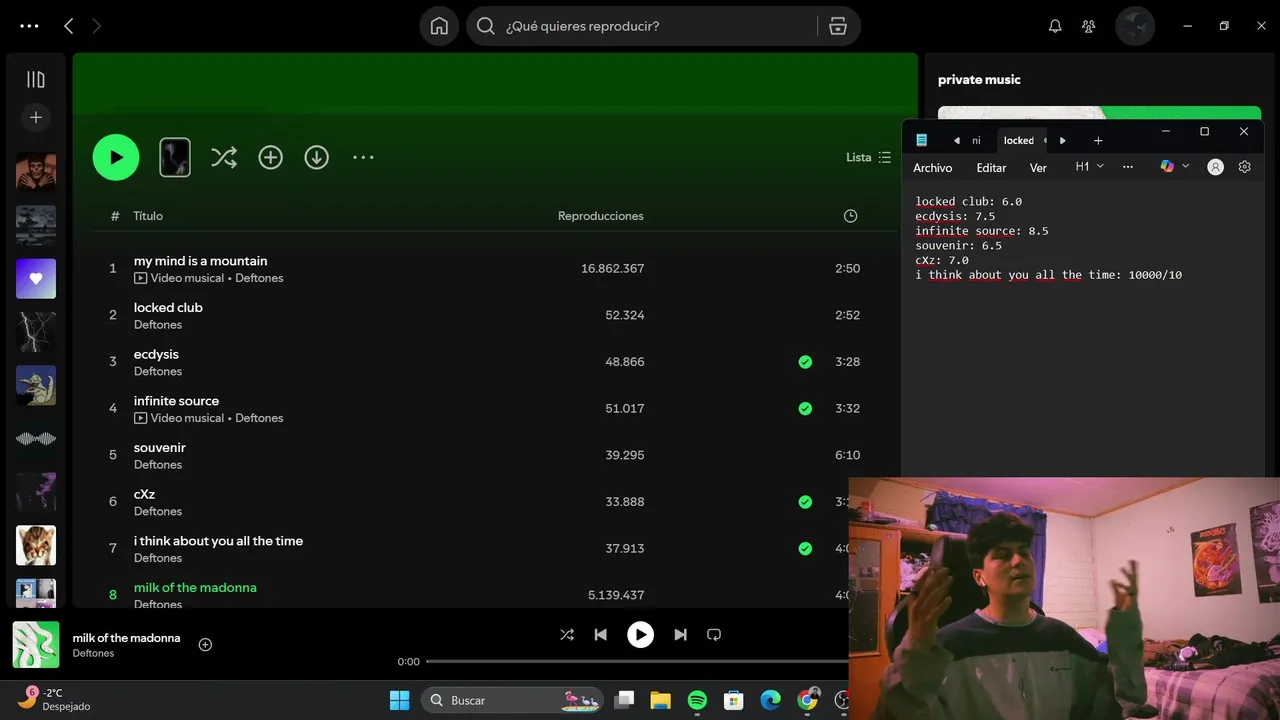
Task: Open more options for the album
Action: coord(363,157)
